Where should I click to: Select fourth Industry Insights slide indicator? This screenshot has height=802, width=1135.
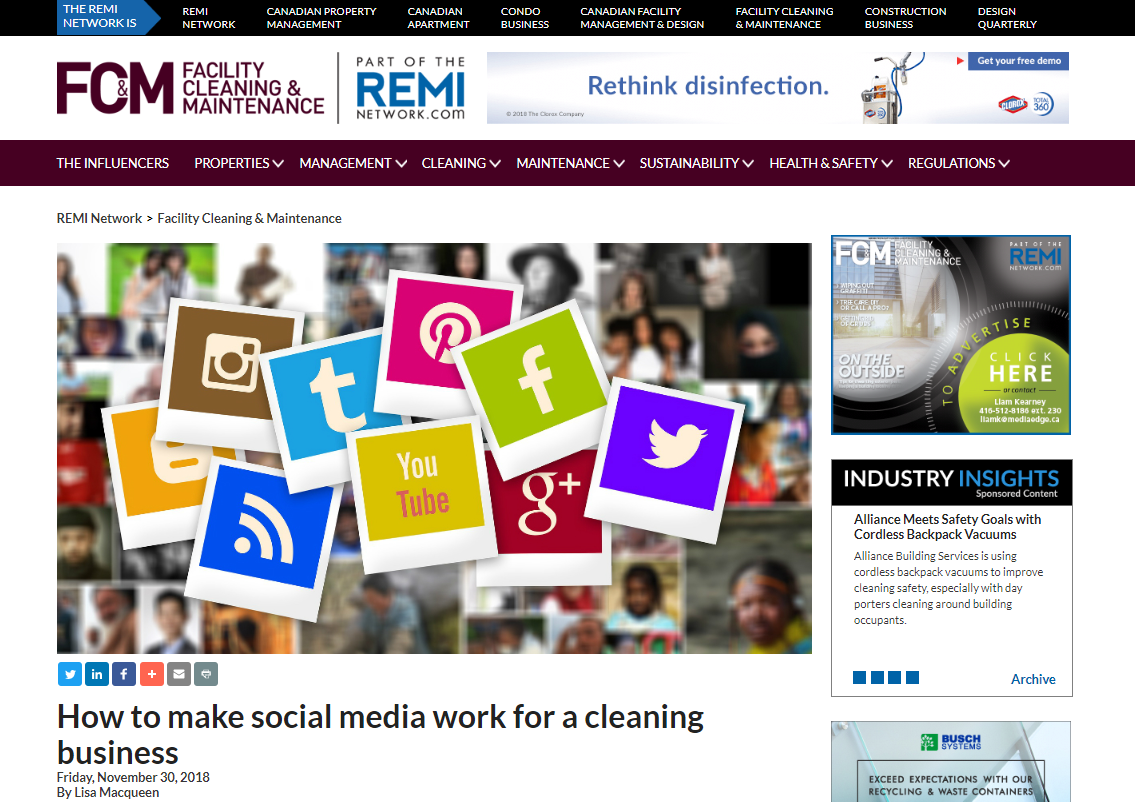click(x=912, y=678)
